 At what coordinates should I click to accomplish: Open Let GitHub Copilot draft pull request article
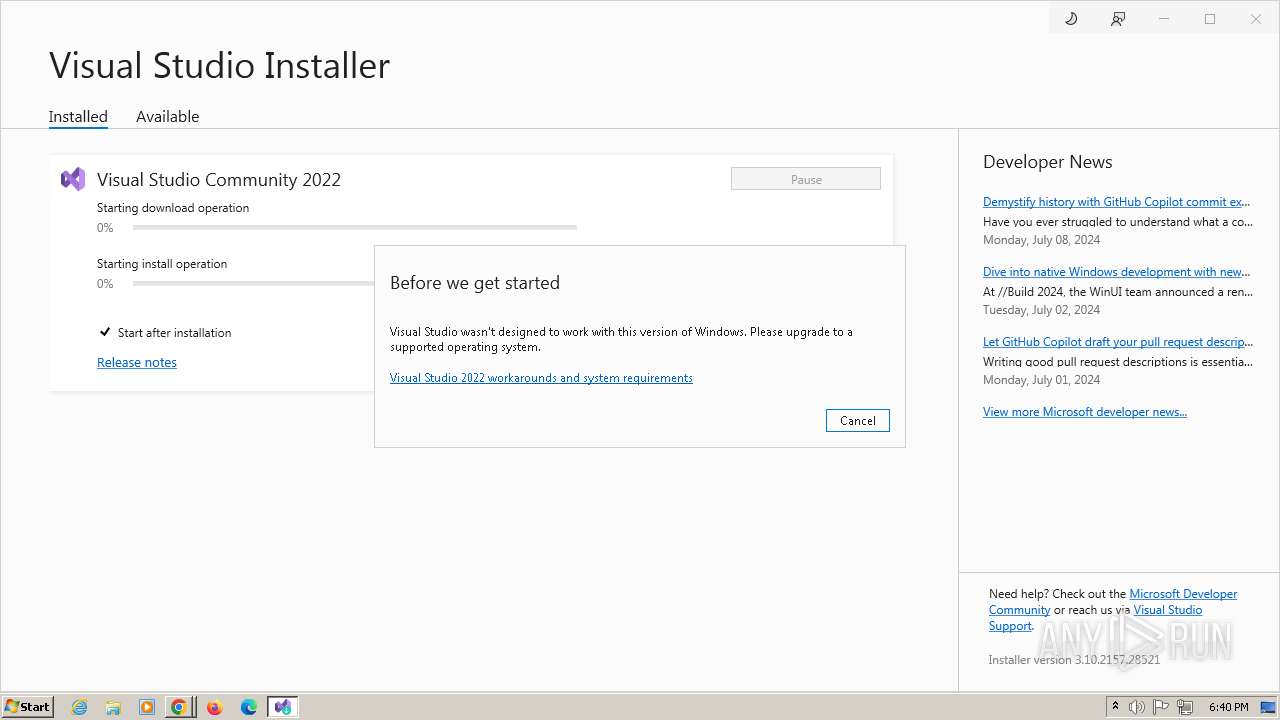[1118, 342]
